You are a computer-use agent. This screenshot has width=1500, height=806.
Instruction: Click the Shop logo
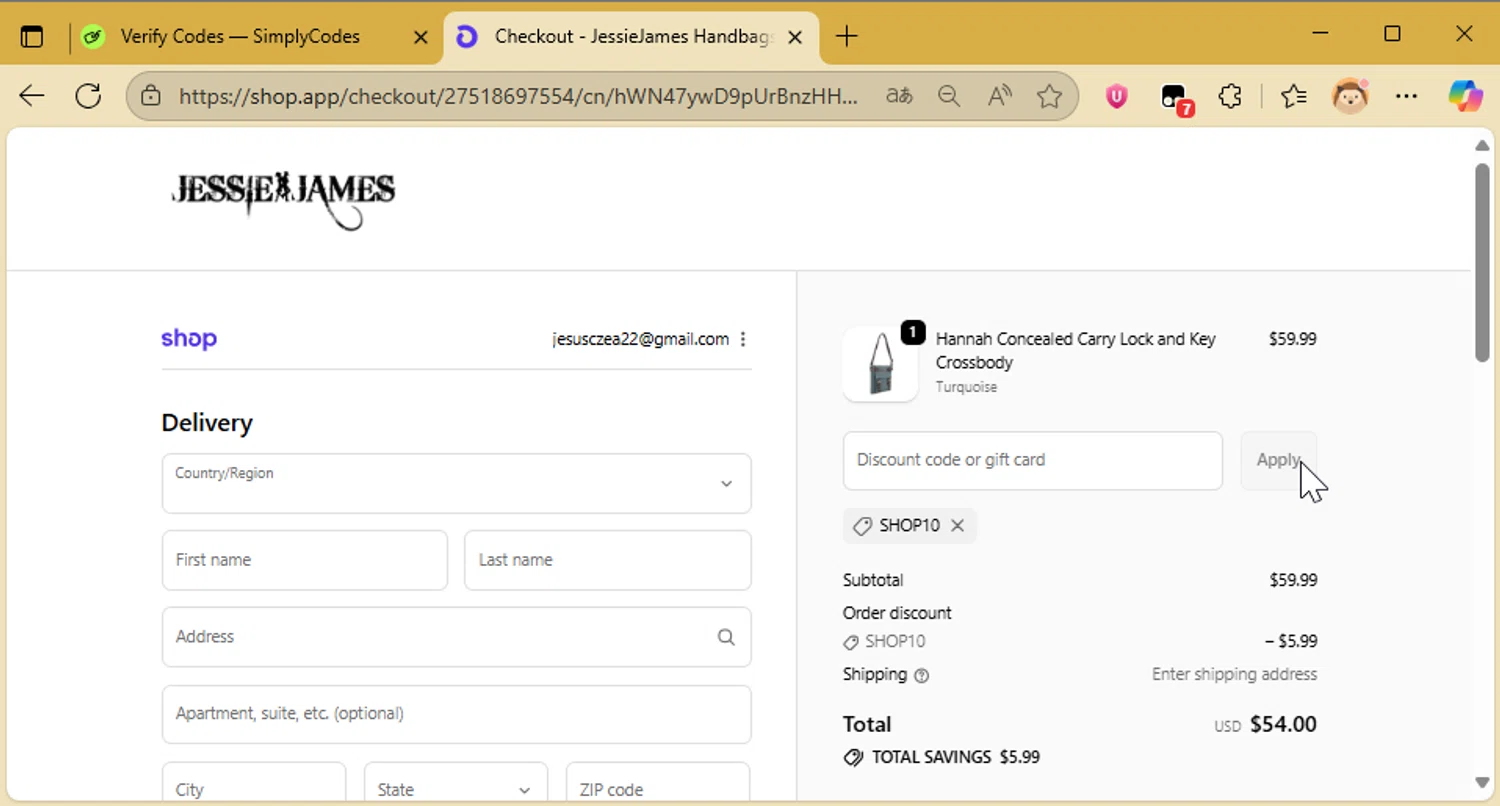point(189,339)
